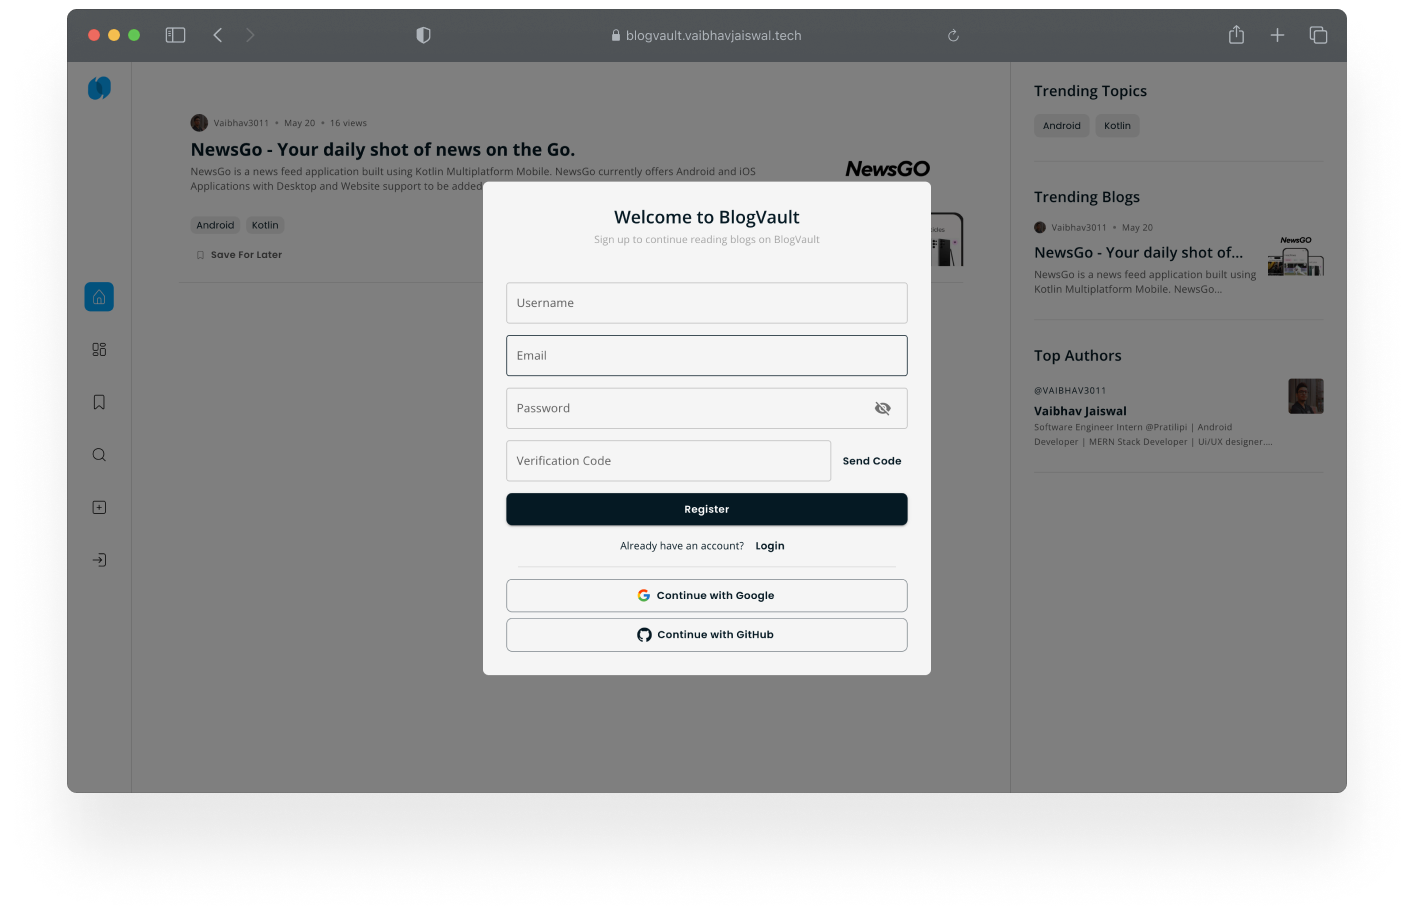
Task: Click Vaibhav Jaiswal author photo
Action: pos(1306,396)
